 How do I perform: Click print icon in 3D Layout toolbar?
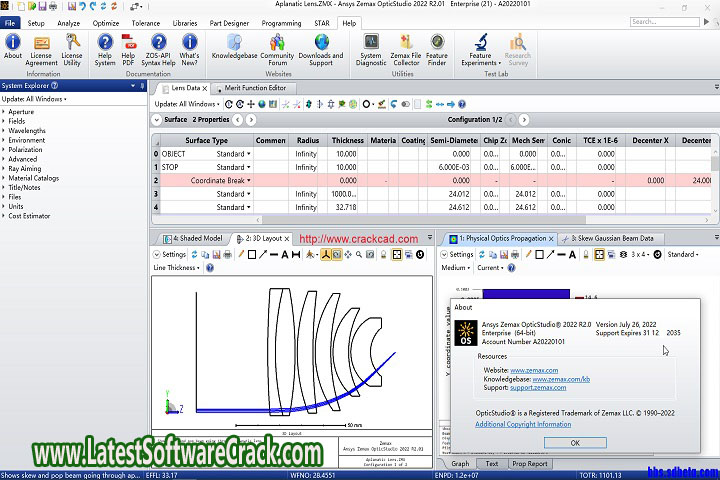click(227, 254)
